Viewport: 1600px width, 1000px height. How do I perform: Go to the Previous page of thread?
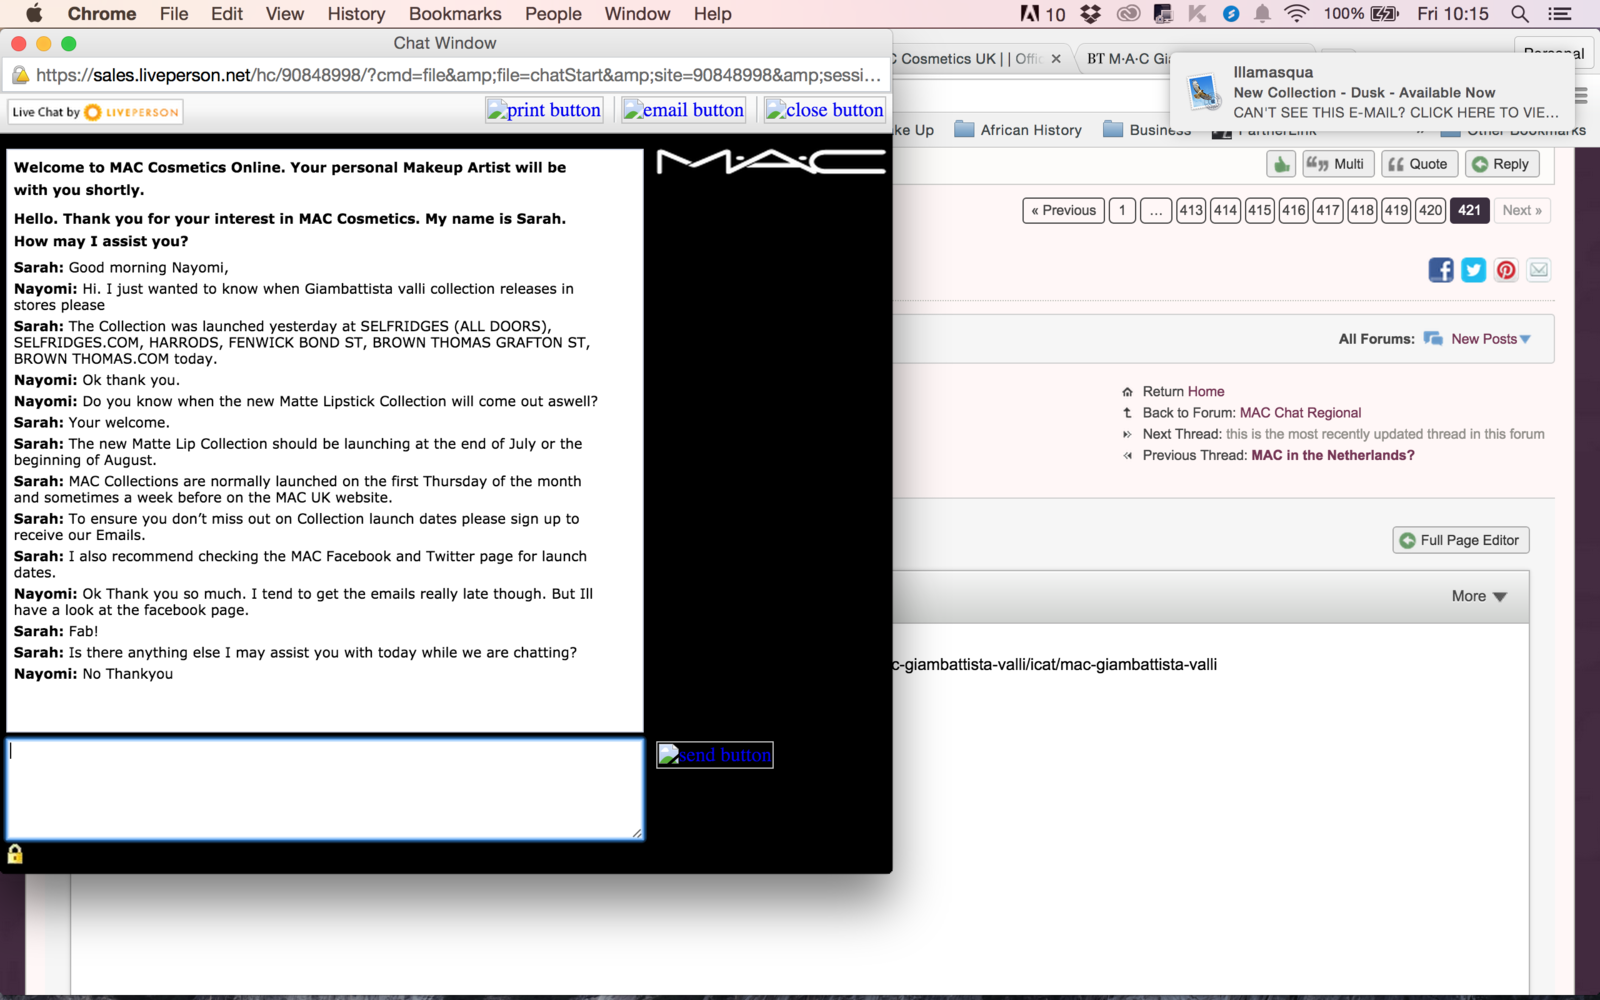pyautogui.click(x=1063, y=210)
